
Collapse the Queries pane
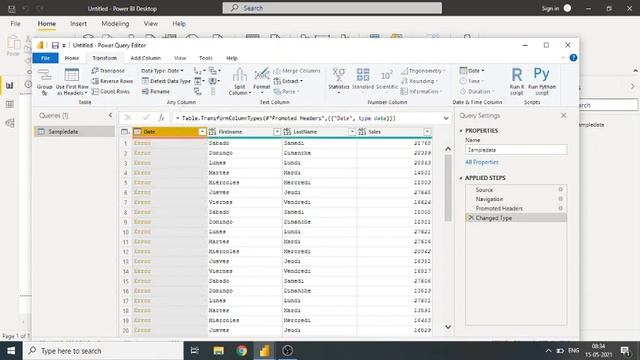coord(110,116)
